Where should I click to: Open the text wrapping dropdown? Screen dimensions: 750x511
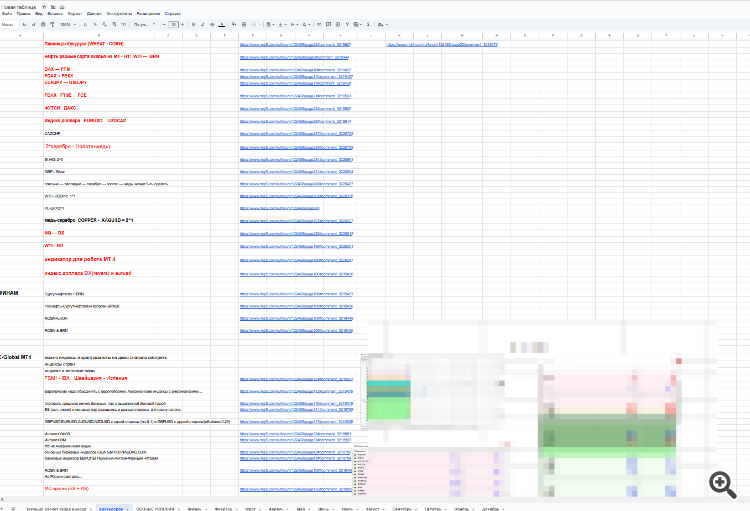tap(294, 24)
